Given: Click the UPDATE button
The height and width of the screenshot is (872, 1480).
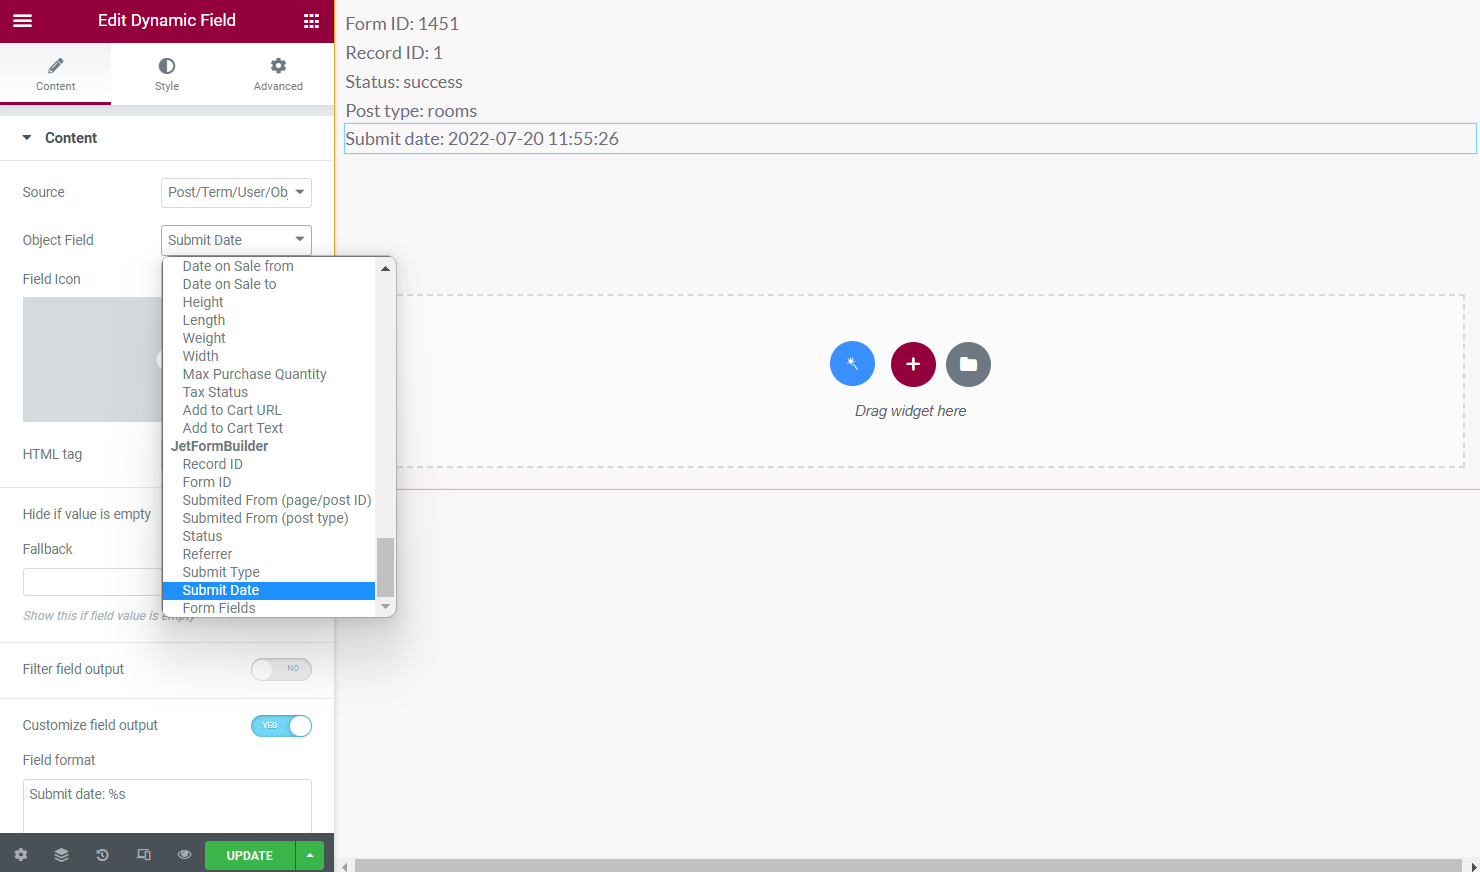Looking at the screenshot, I should 250,855.
